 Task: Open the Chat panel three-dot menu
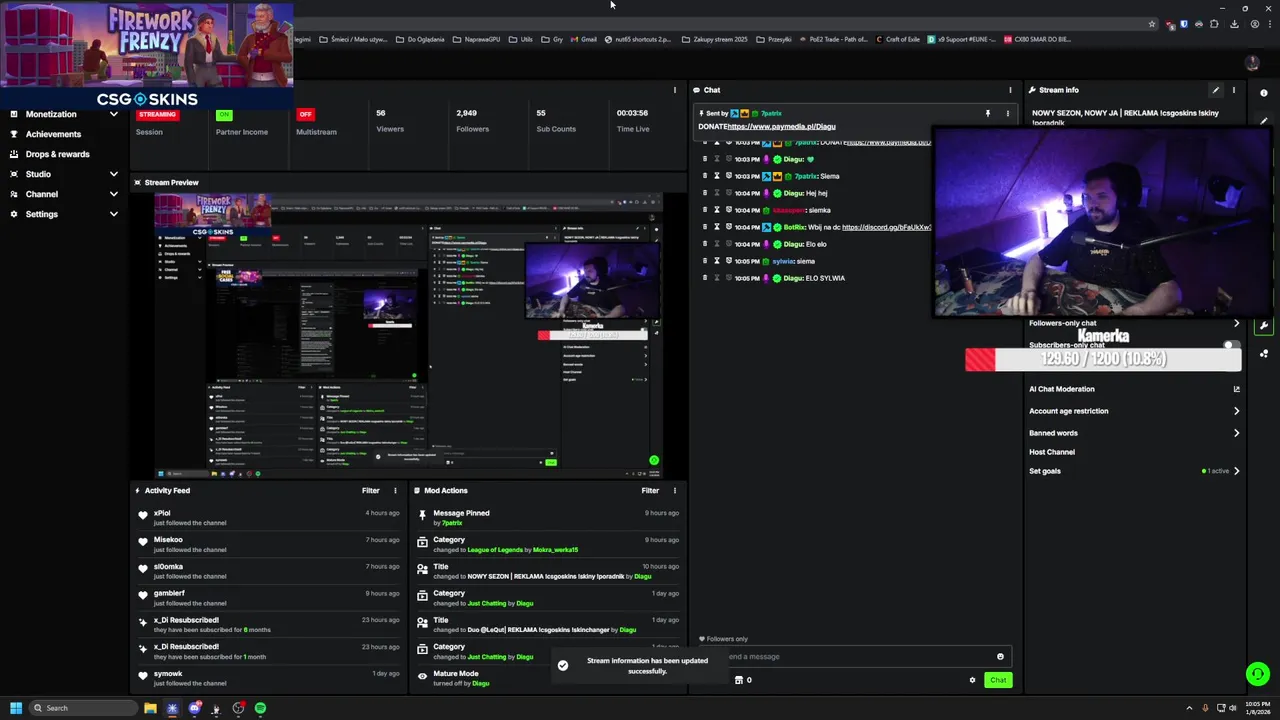(x=1010, y=90)
